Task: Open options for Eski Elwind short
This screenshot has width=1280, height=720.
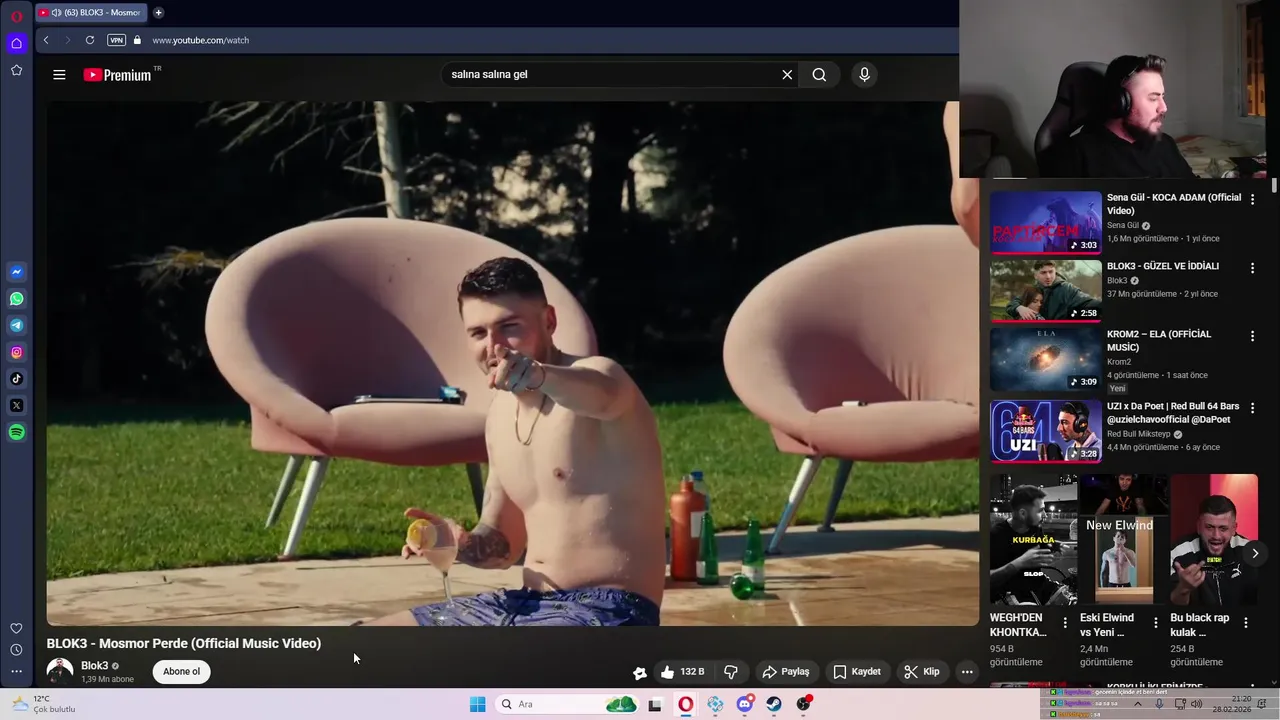Action: point(1155,622)
